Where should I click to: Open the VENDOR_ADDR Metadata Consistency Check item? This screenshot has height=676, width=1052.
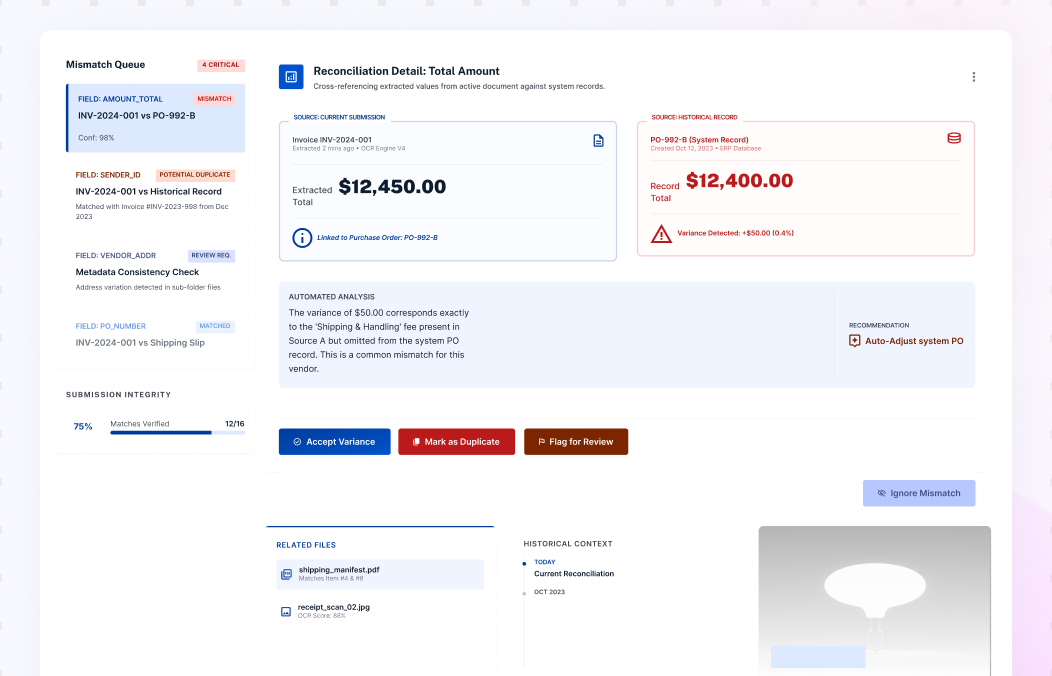[x=156, y=271]
